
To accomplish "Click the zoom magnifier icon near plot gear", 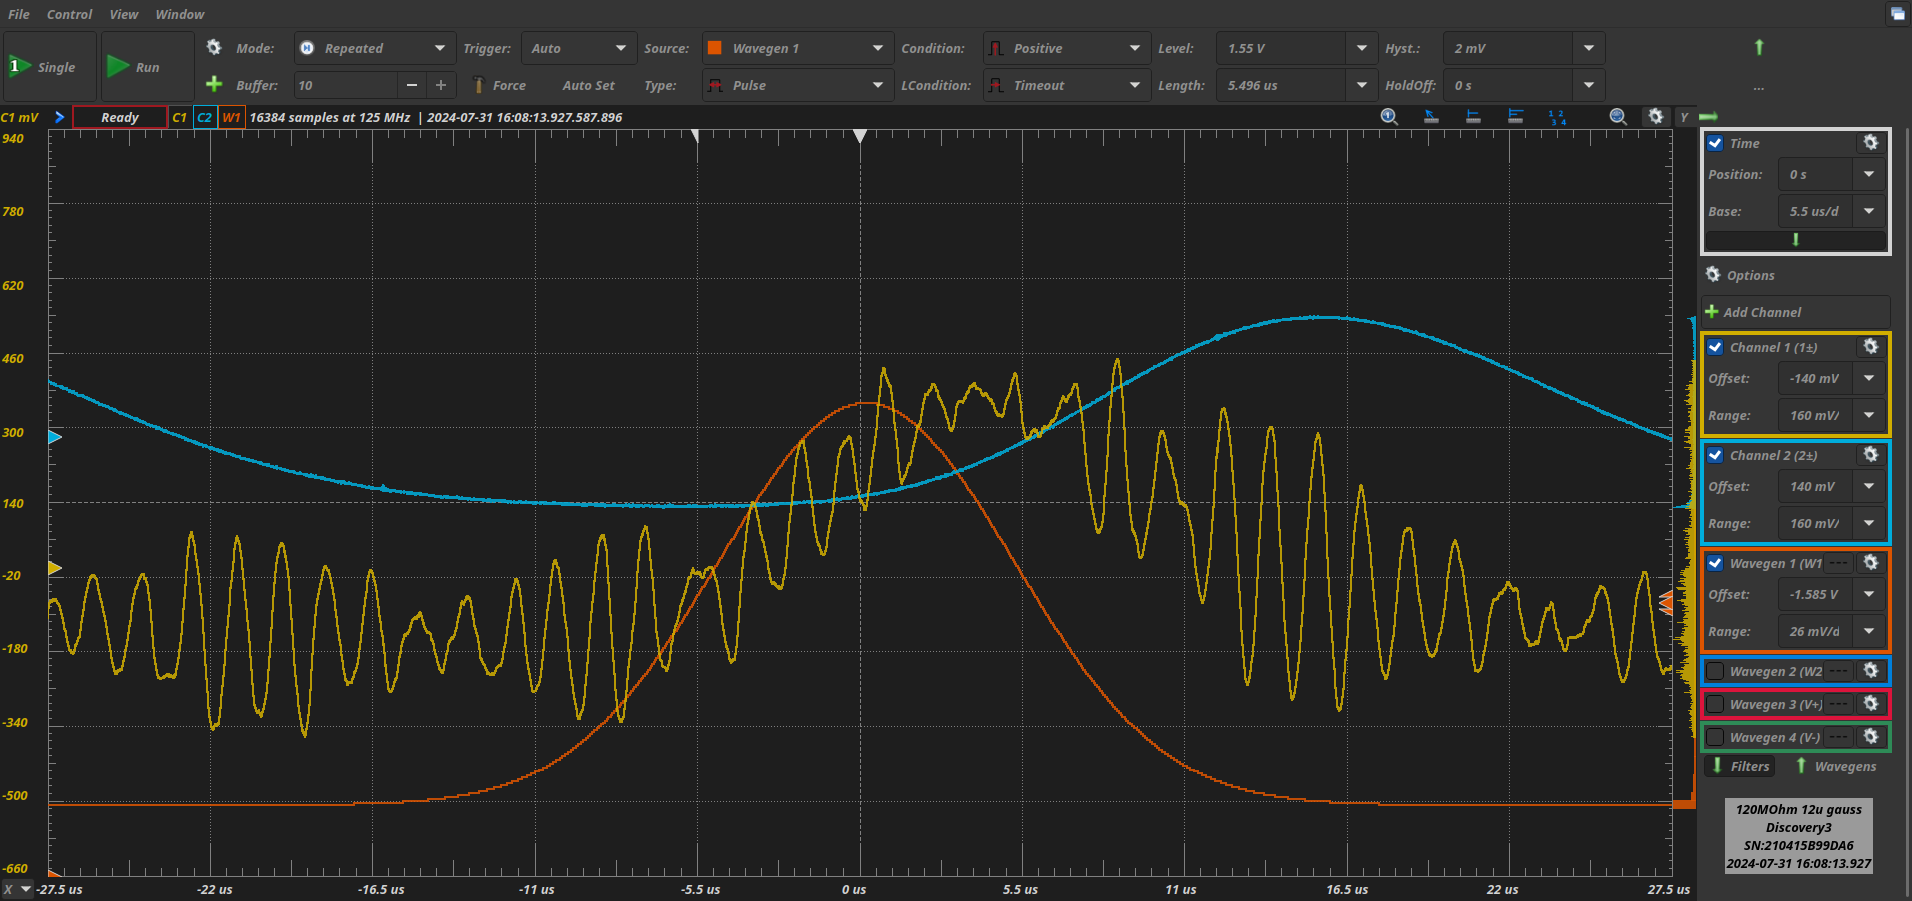I will coord(1618,116).
